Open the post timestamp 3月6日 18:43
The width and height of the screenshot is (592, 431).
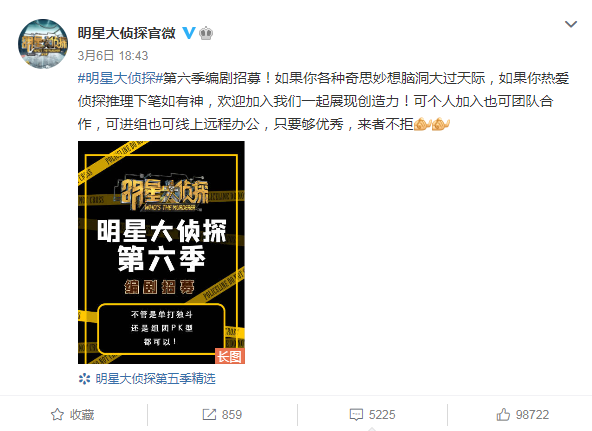point(113,56)
